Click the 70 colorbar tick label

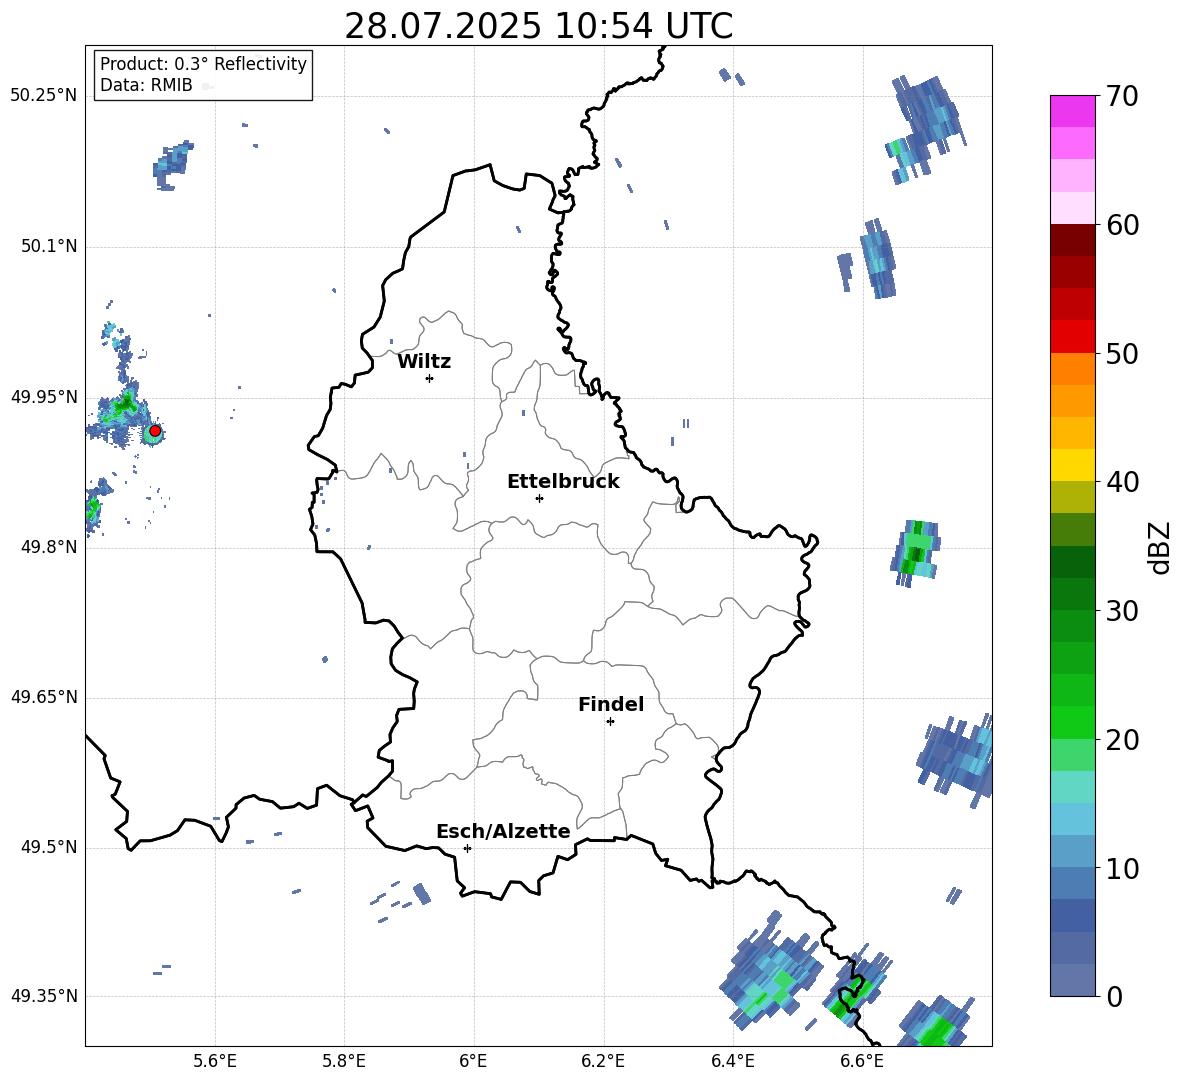pyautogui.click(x=1122, y=97)
